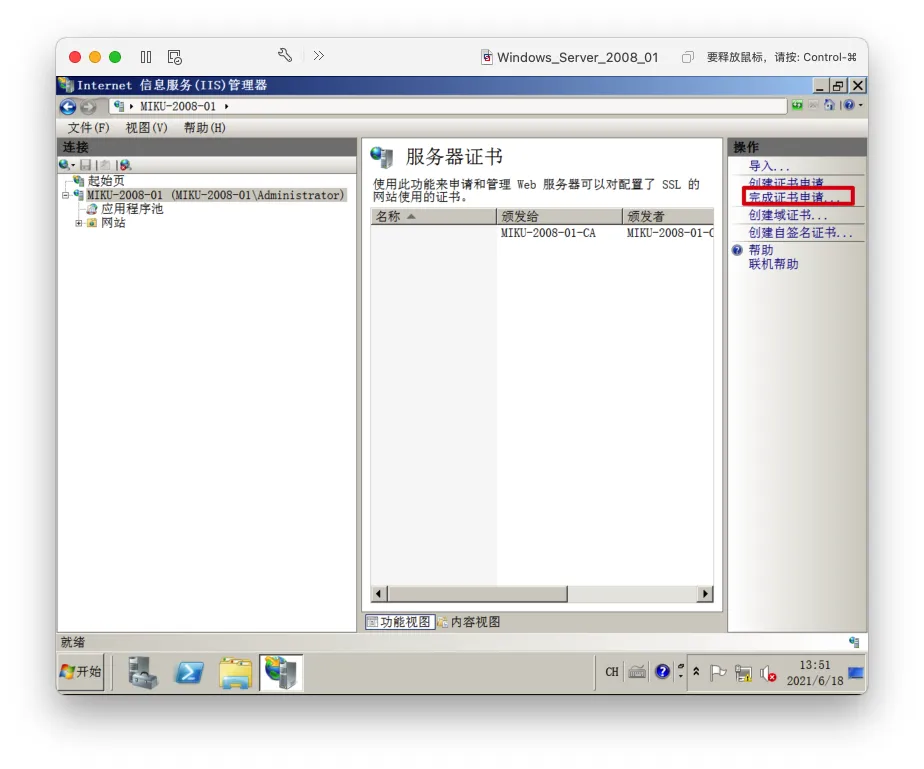924x769 pixels.
Task: Select 应用程序池 in the tree
Action: [x=132, y=209]
